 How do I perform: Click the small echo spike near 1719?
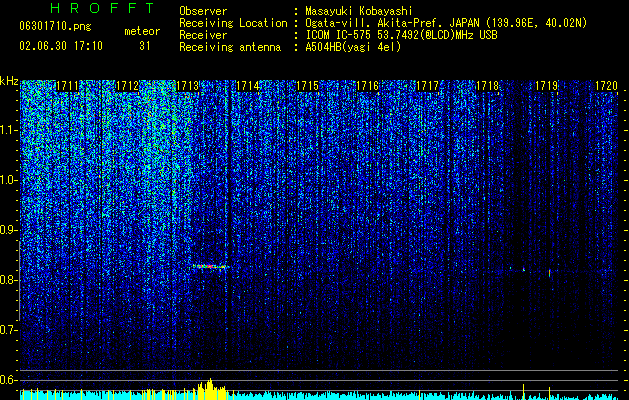pyautogui.click(x=550, y=273)
